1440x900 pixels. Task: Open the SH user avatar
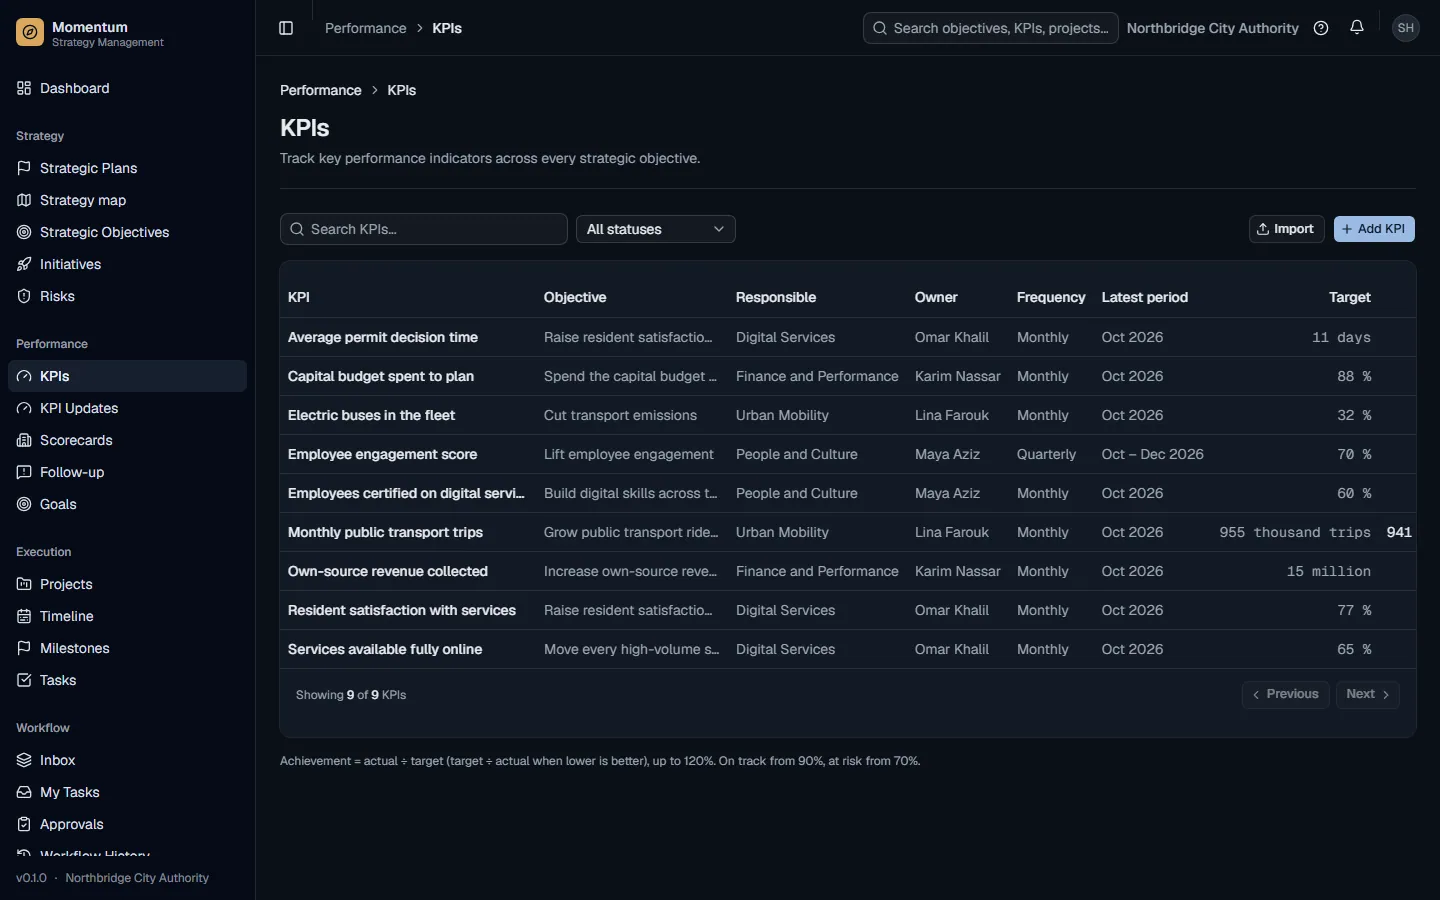pos(1406,28)
